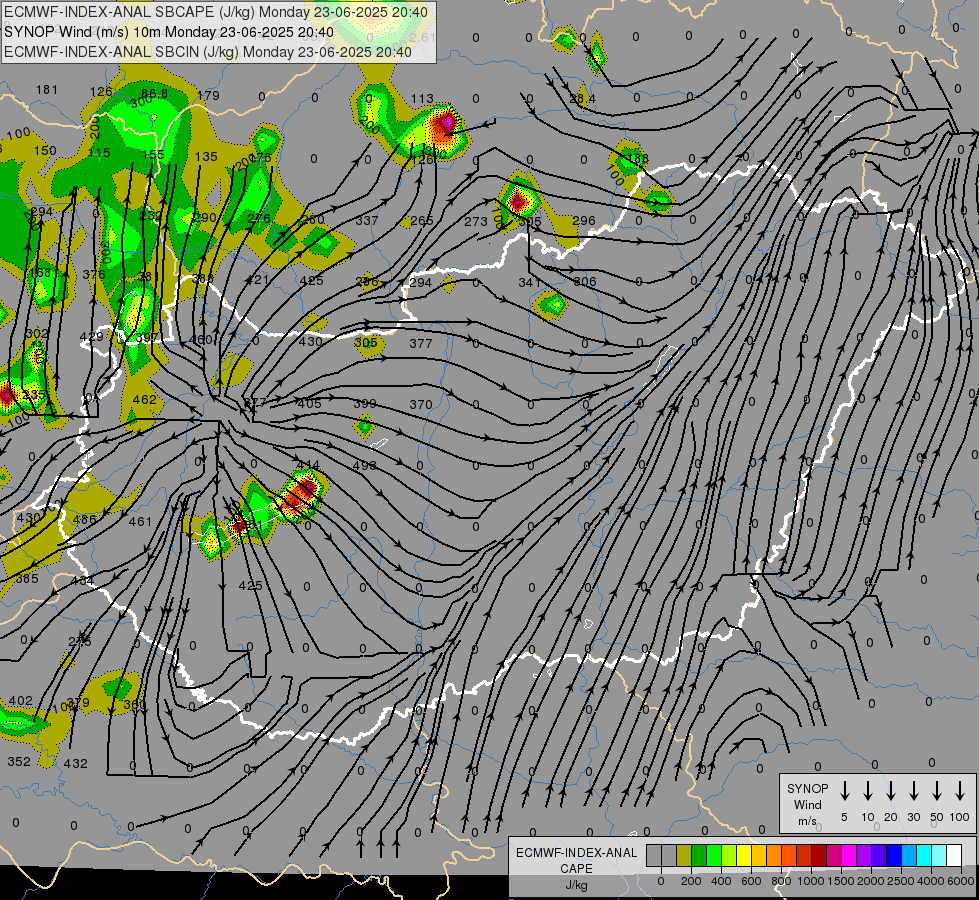The image size is (979, 900).
Task: Click the map value 402
Action: click(21, 701)
